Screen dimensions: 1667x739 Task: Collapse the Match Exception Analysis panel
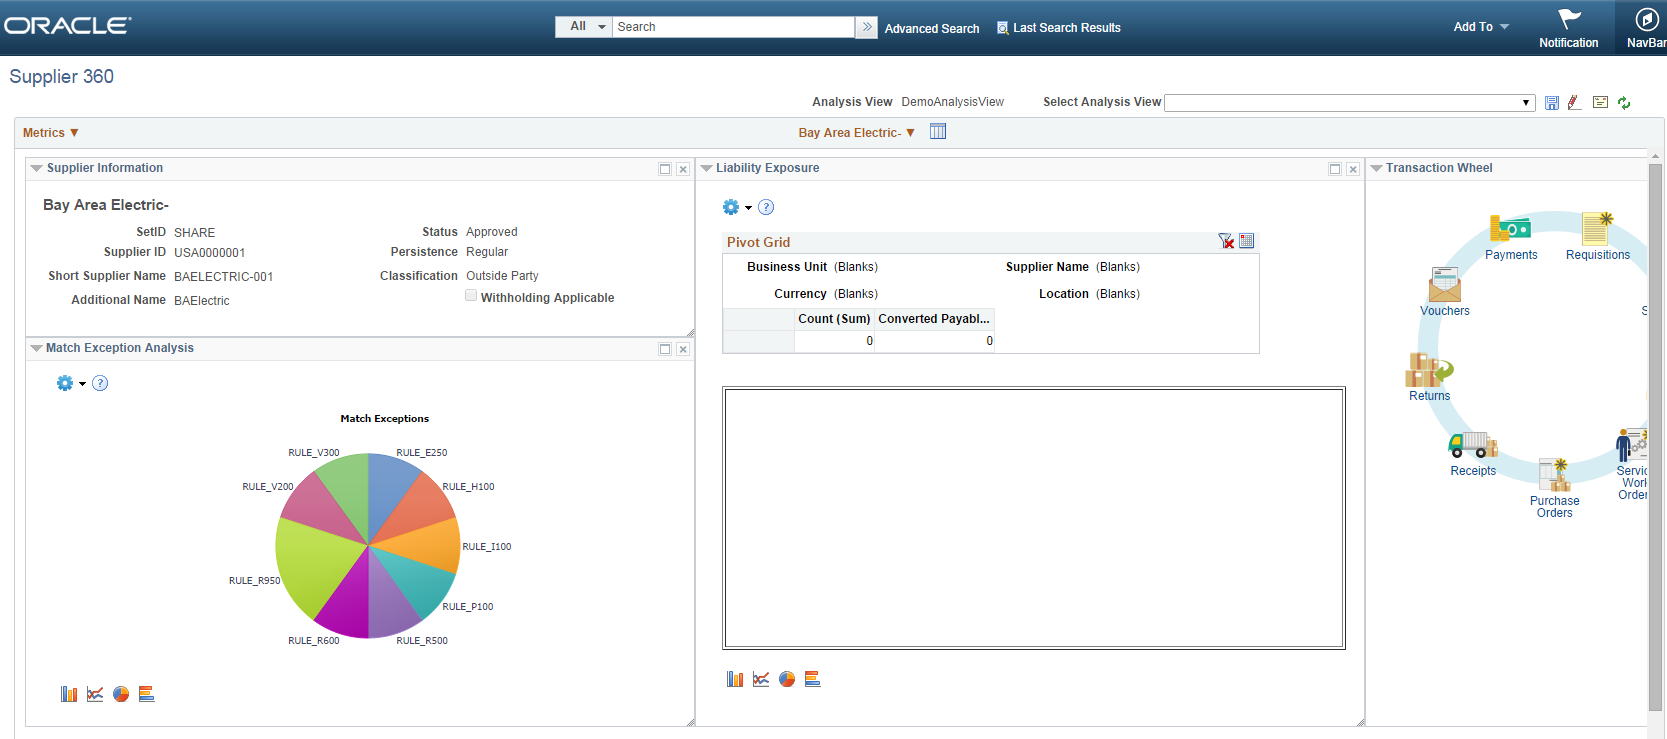[x=37, y=348]
